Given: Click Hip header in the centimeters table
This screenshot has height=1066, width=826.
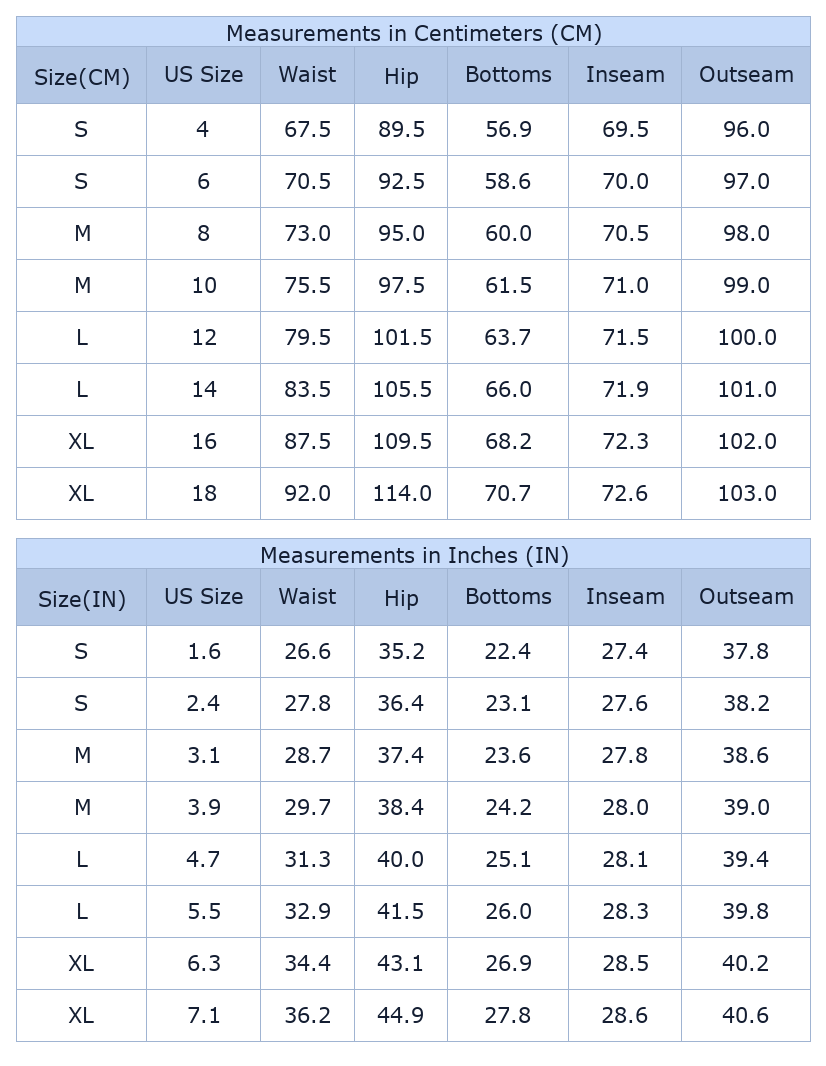Looking at the screenshot, I should [x=401, y=77].
